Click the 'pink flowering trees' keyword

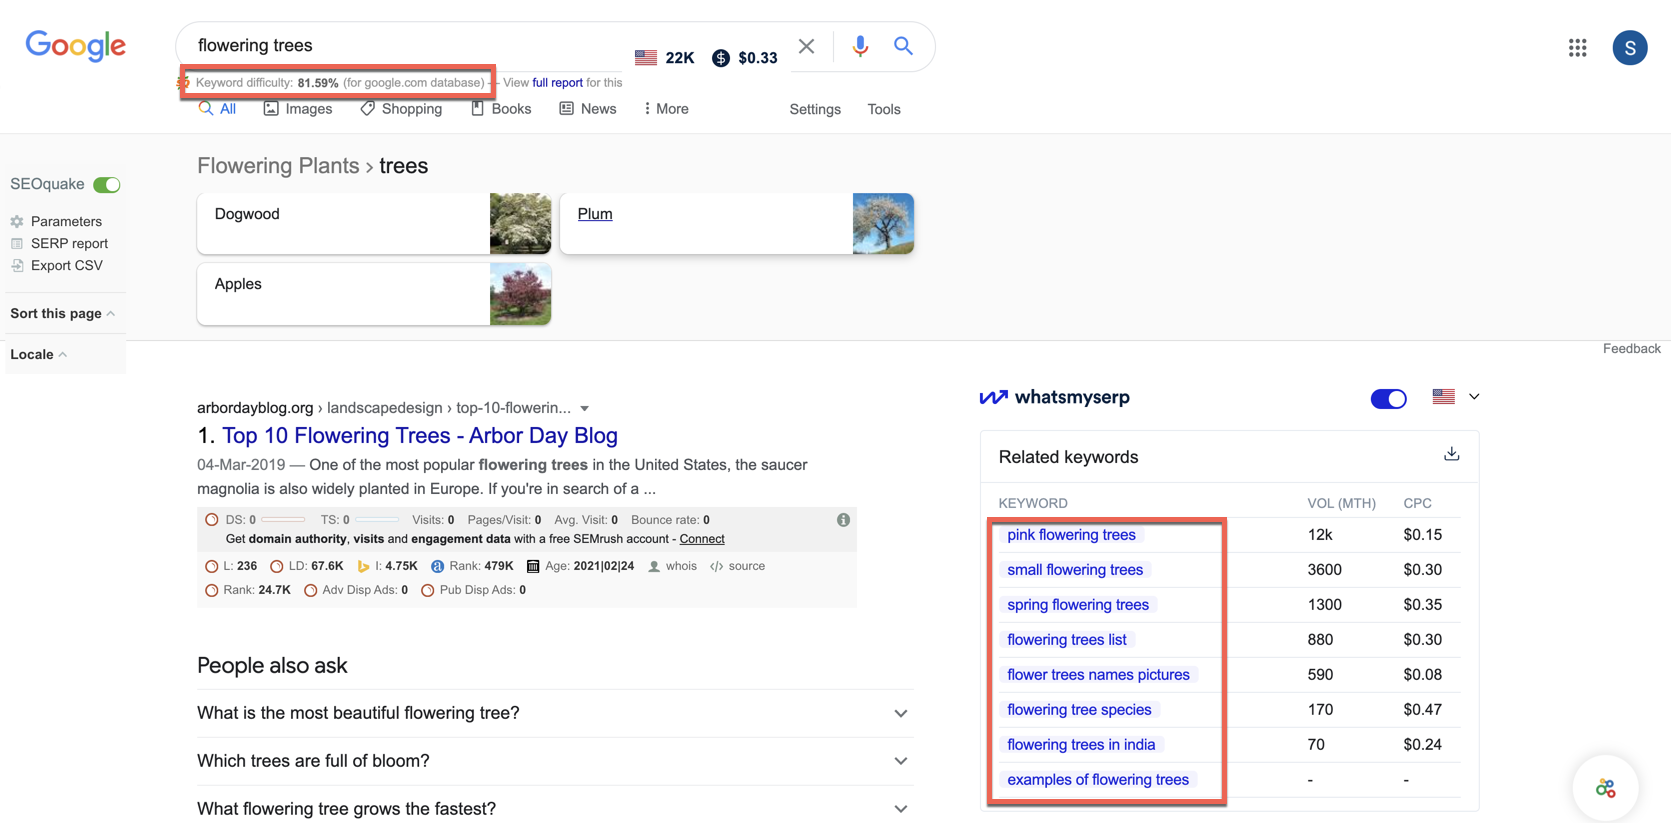1071,535
